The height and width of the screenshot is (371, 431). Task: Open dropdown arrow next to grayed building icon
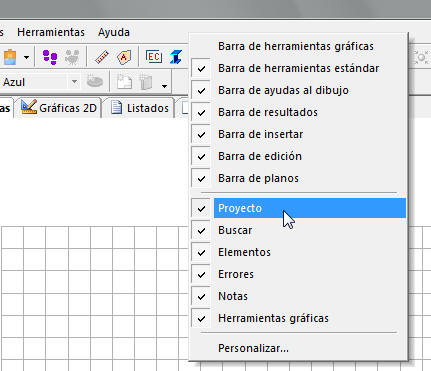coord(164,86)
